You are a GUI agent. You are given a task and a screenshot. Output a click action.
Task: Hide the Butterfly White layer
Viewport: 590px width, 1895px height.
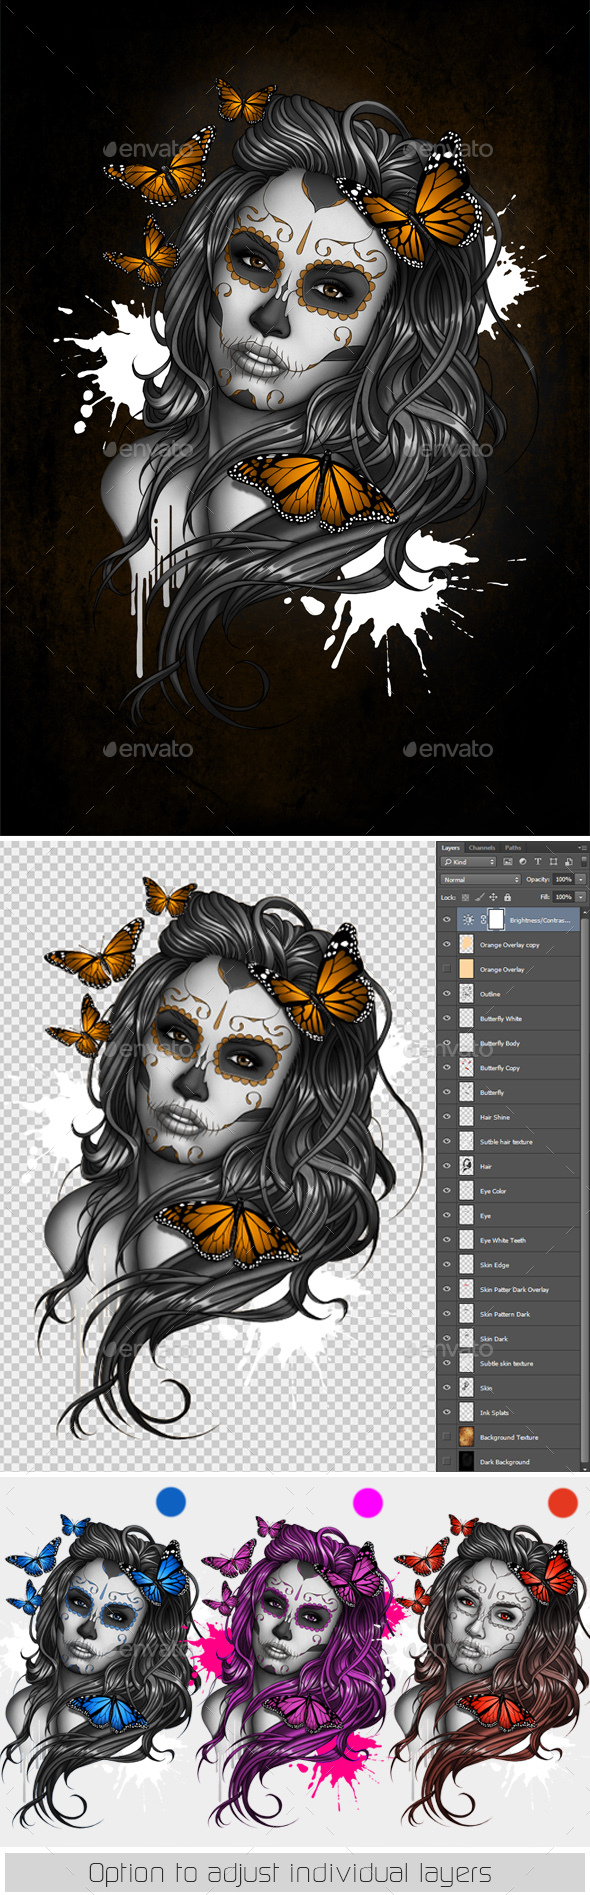[x=447, y=1018]
